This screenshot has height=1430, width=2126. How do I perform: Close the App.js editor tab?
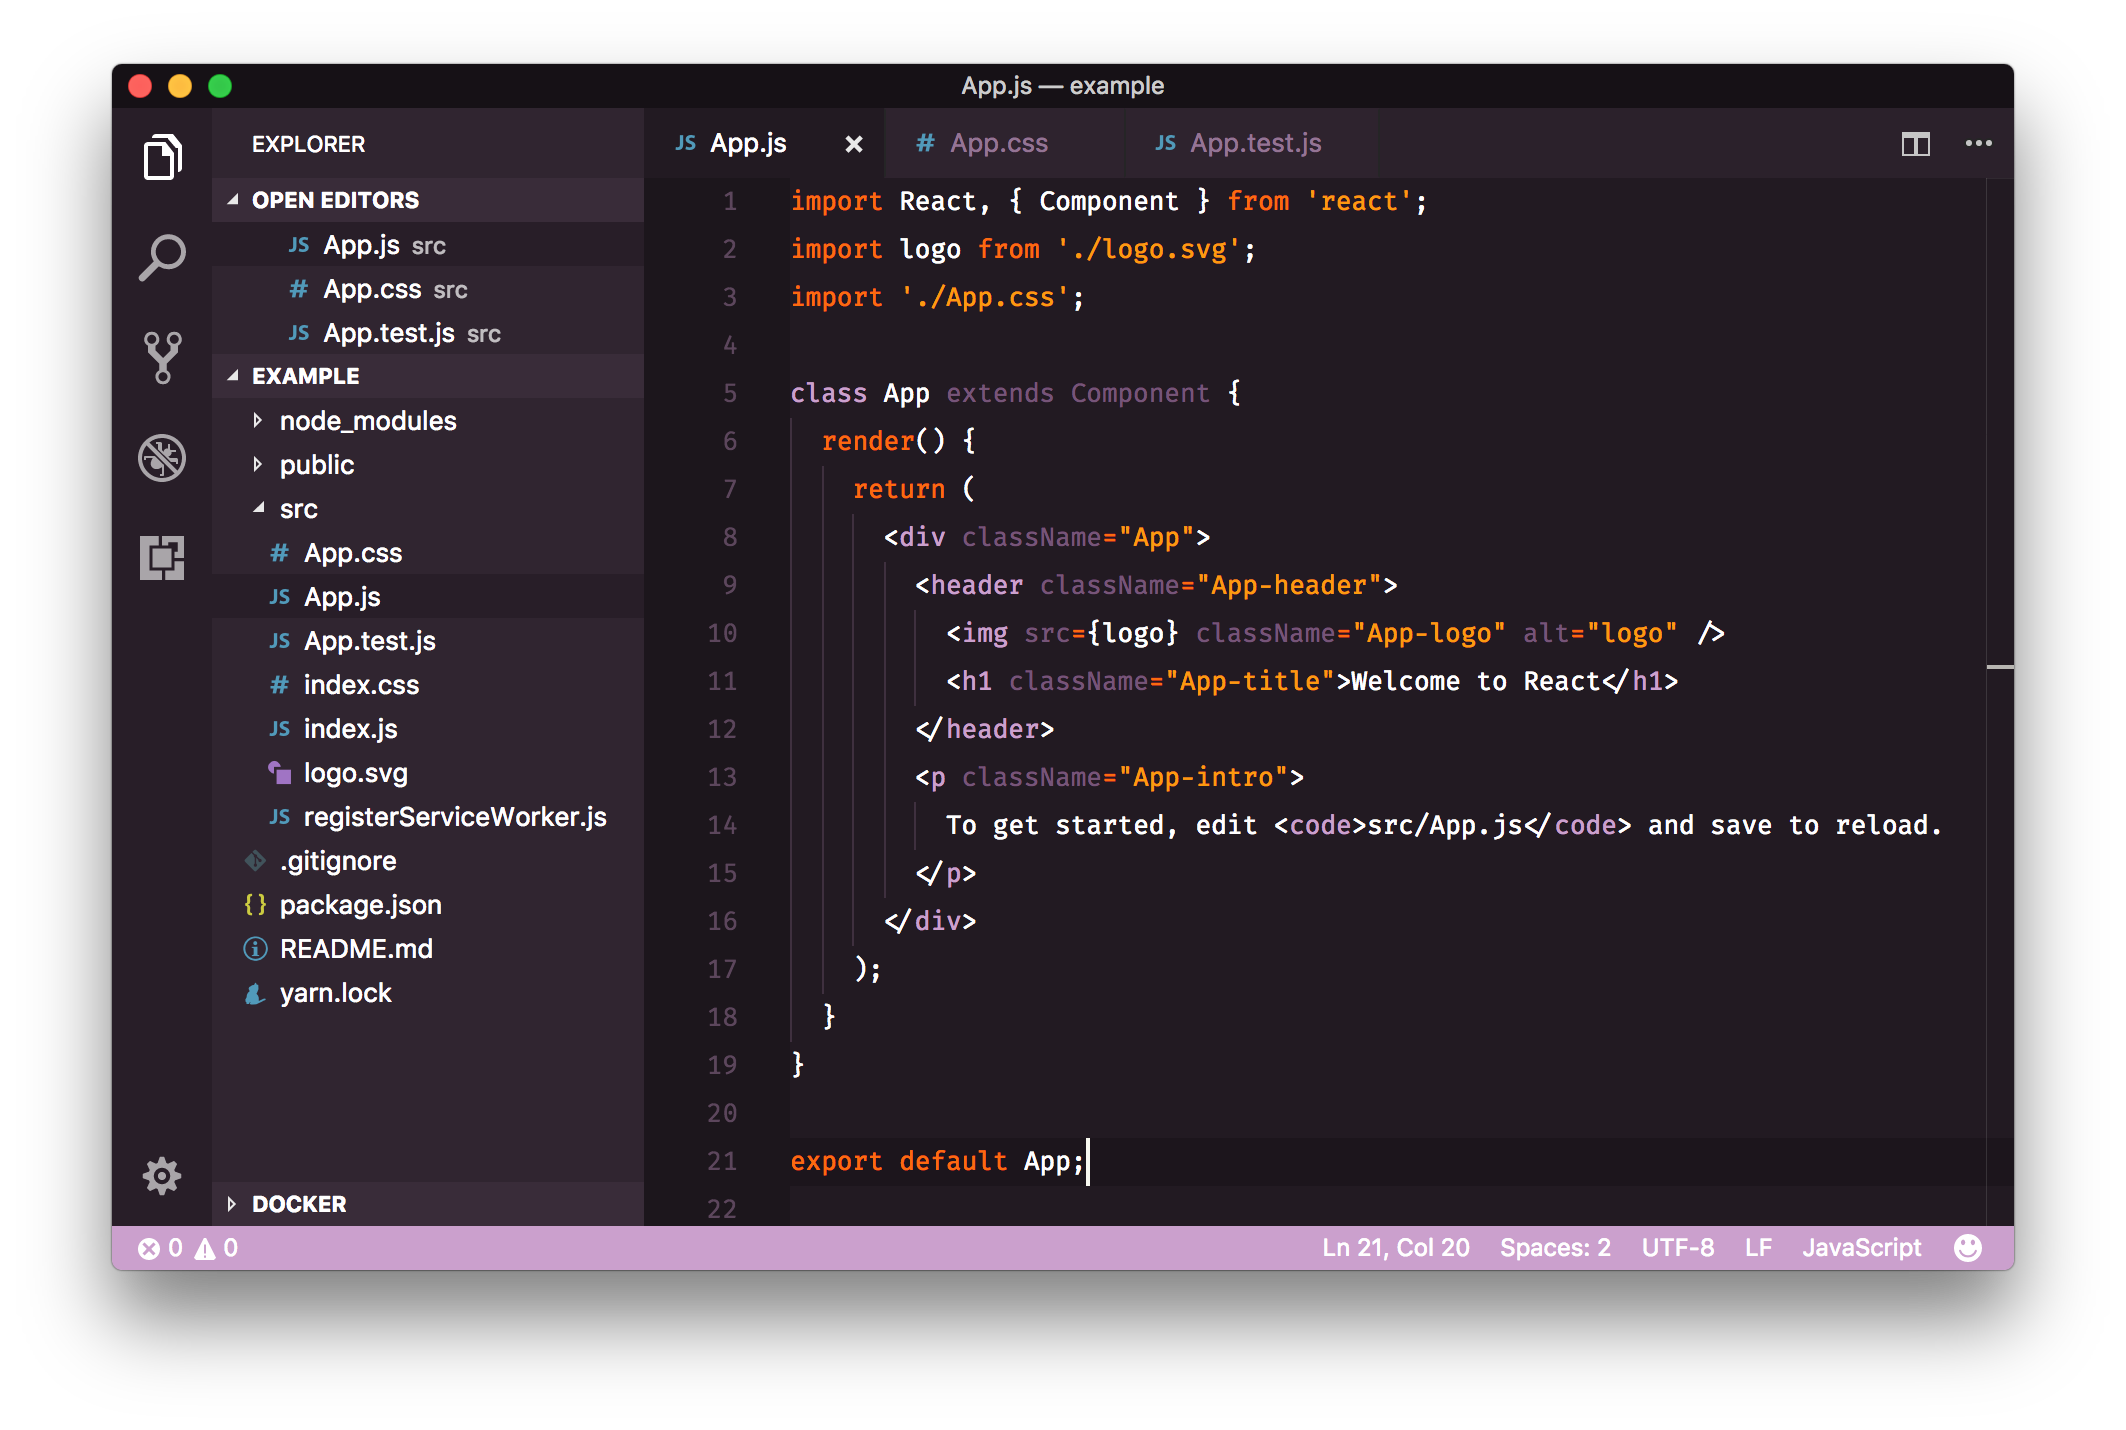pyautogui.click(x=853, y=144)
